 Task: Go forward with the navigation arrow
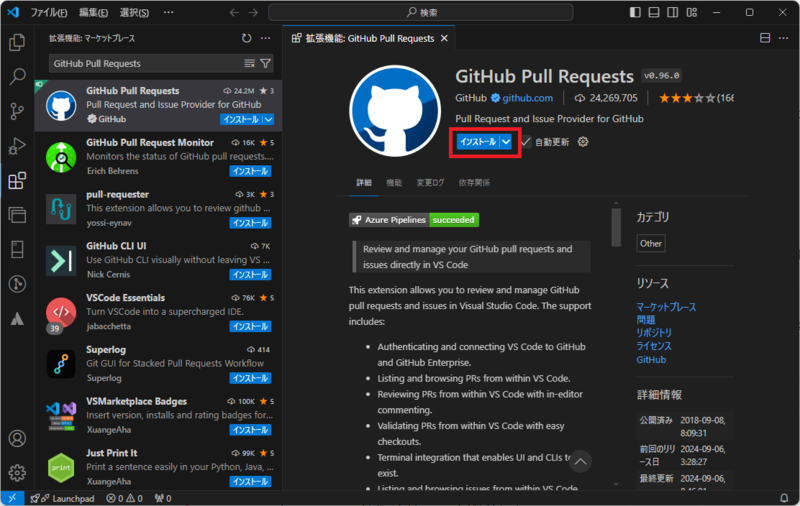253,12
